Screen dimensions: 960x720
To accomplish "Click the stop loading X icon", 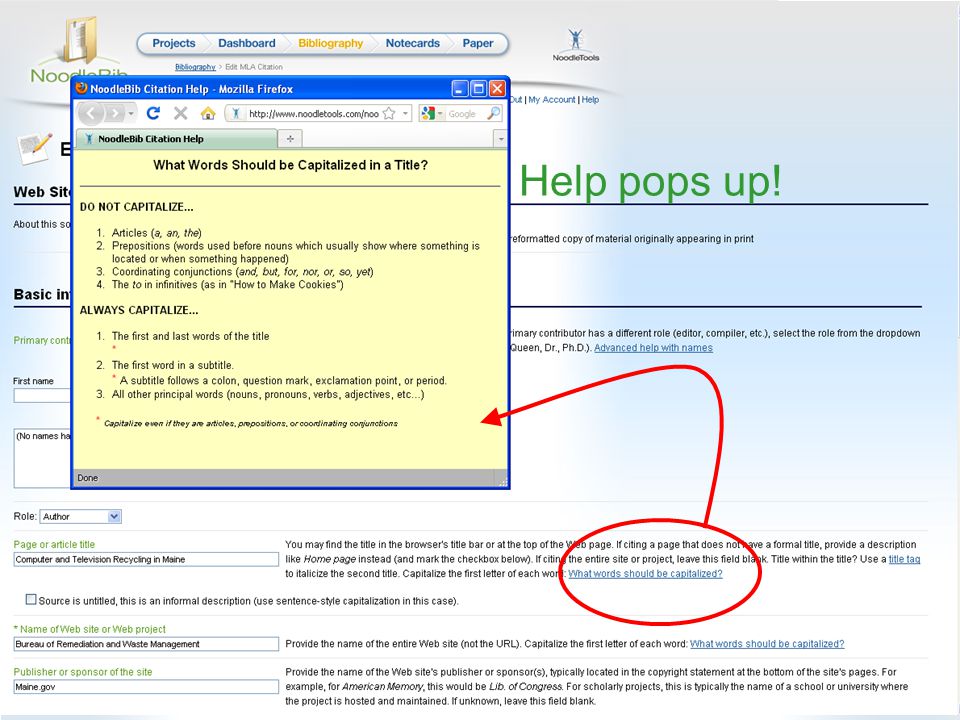I will pyautogui.click(x=180, y=113).
